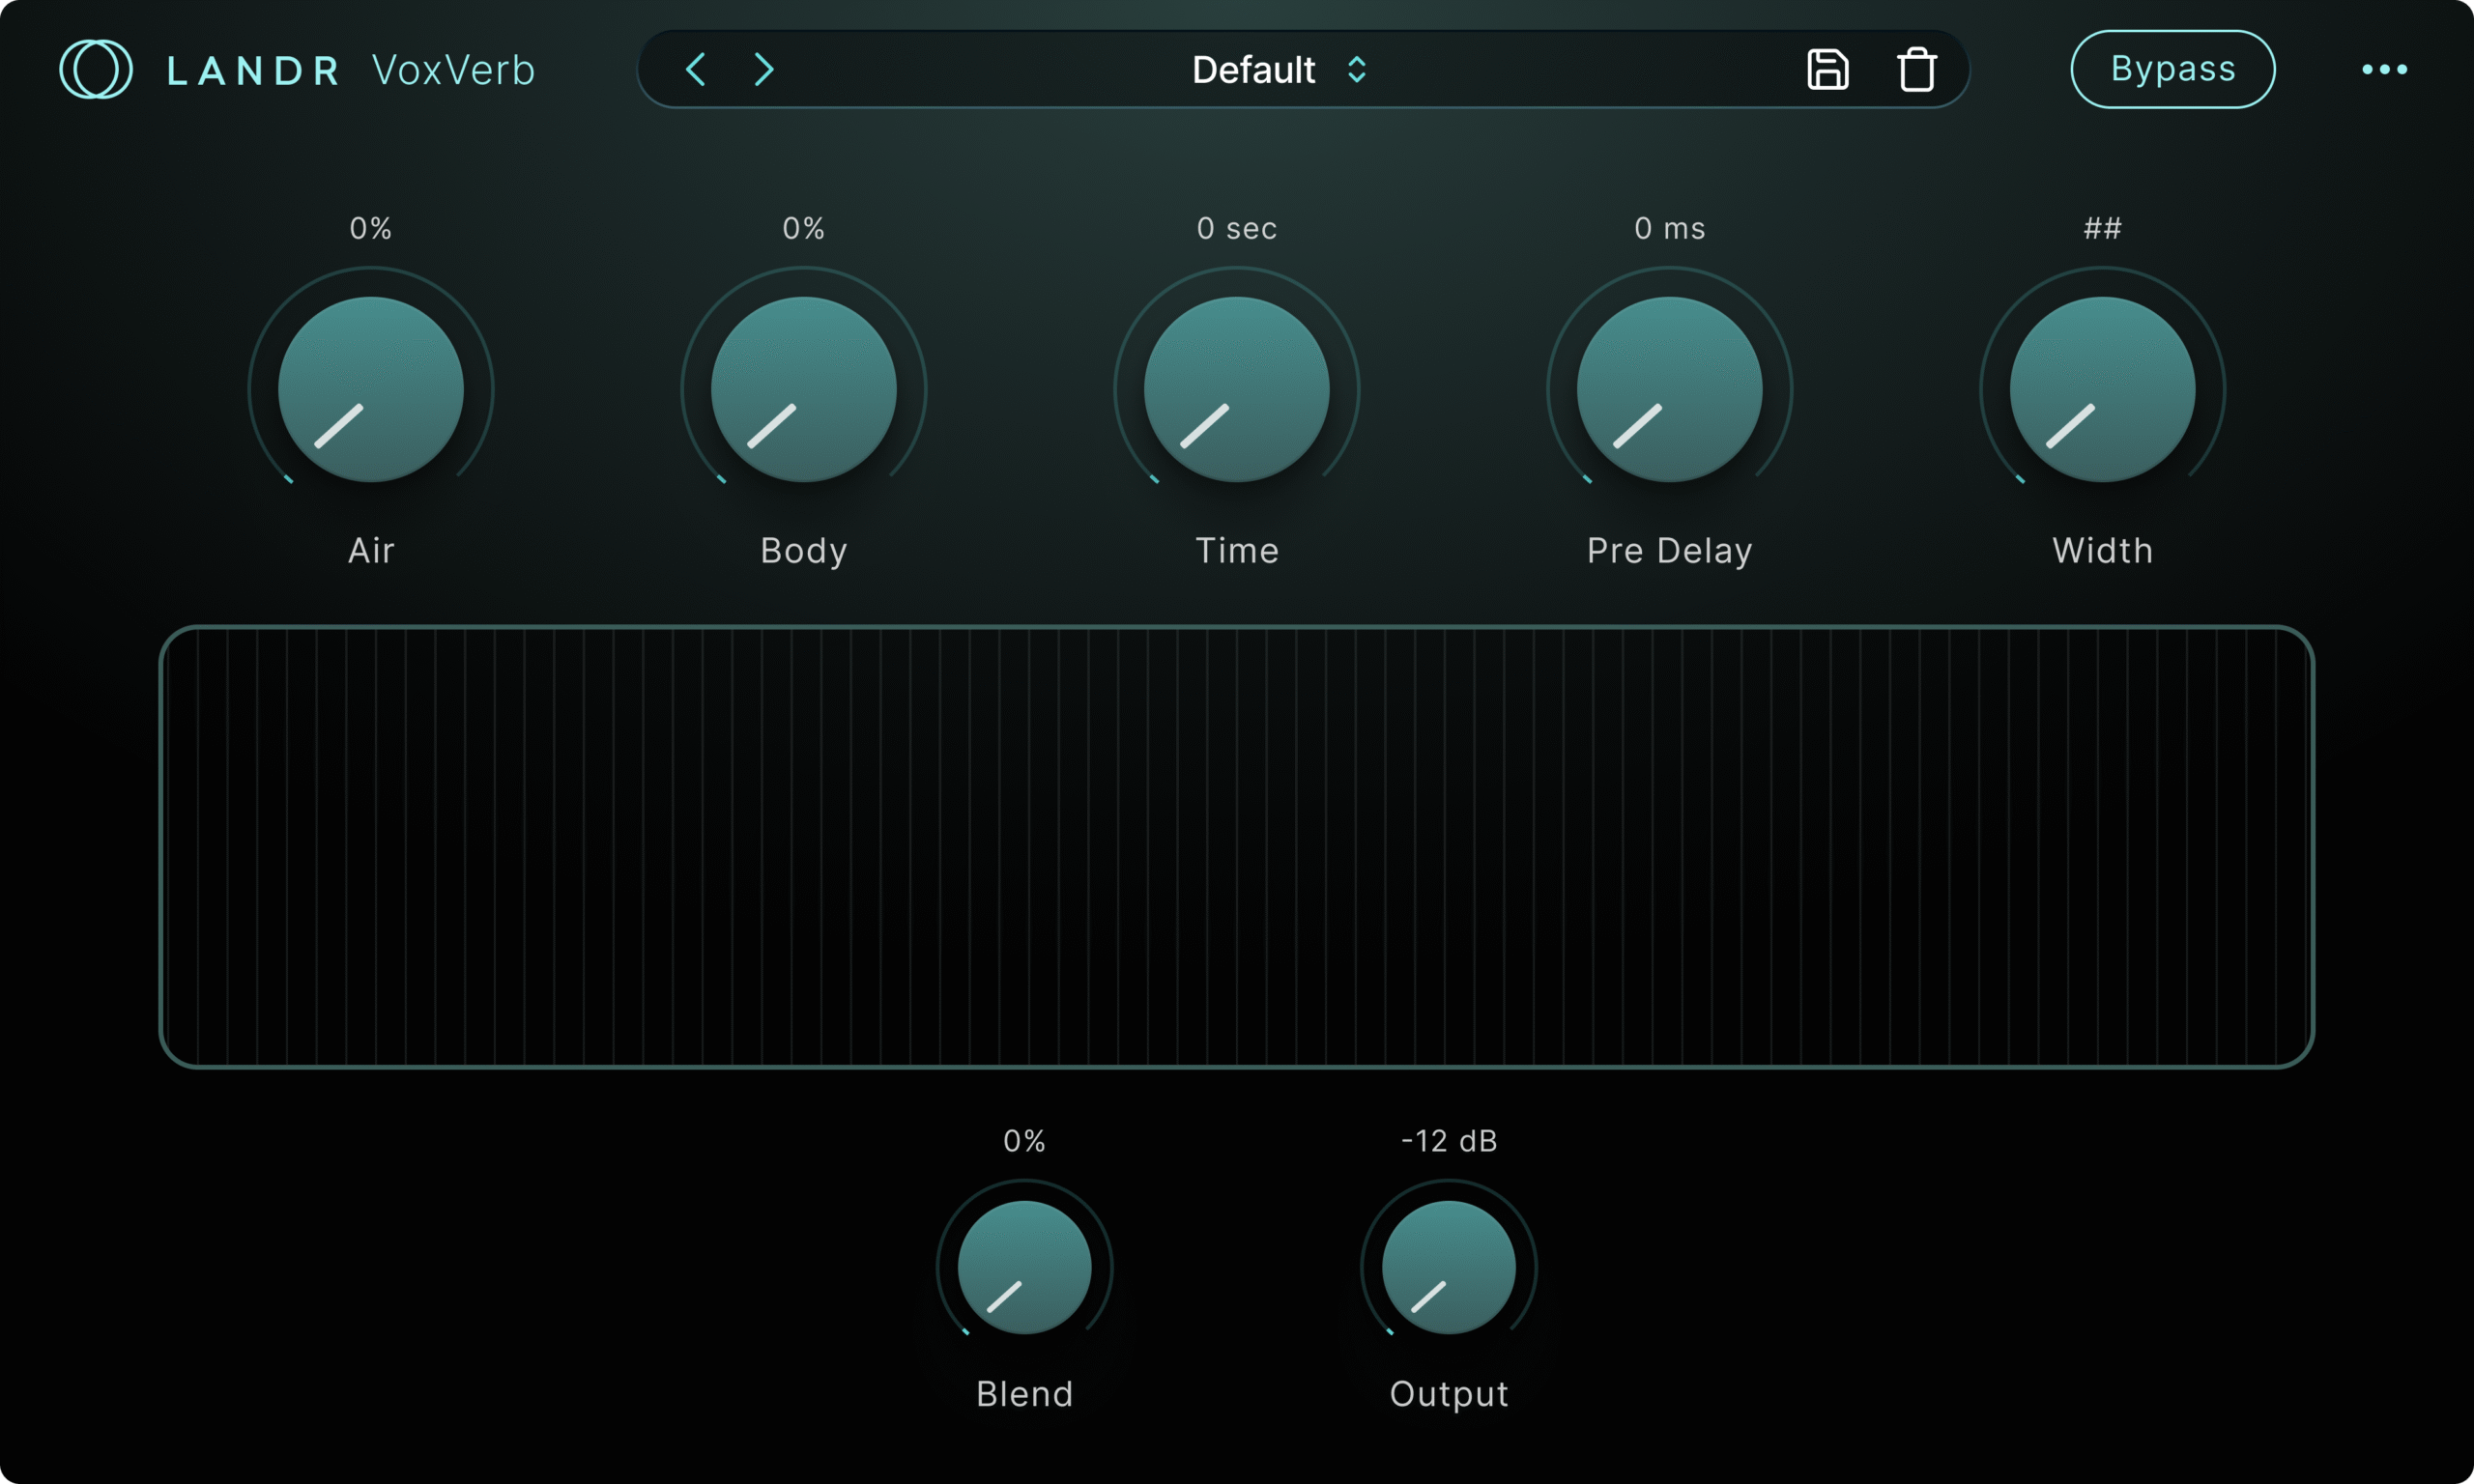Click the Blend knob
This screenshot has height=1484, width=2474.
[x=1024, y=1267]
